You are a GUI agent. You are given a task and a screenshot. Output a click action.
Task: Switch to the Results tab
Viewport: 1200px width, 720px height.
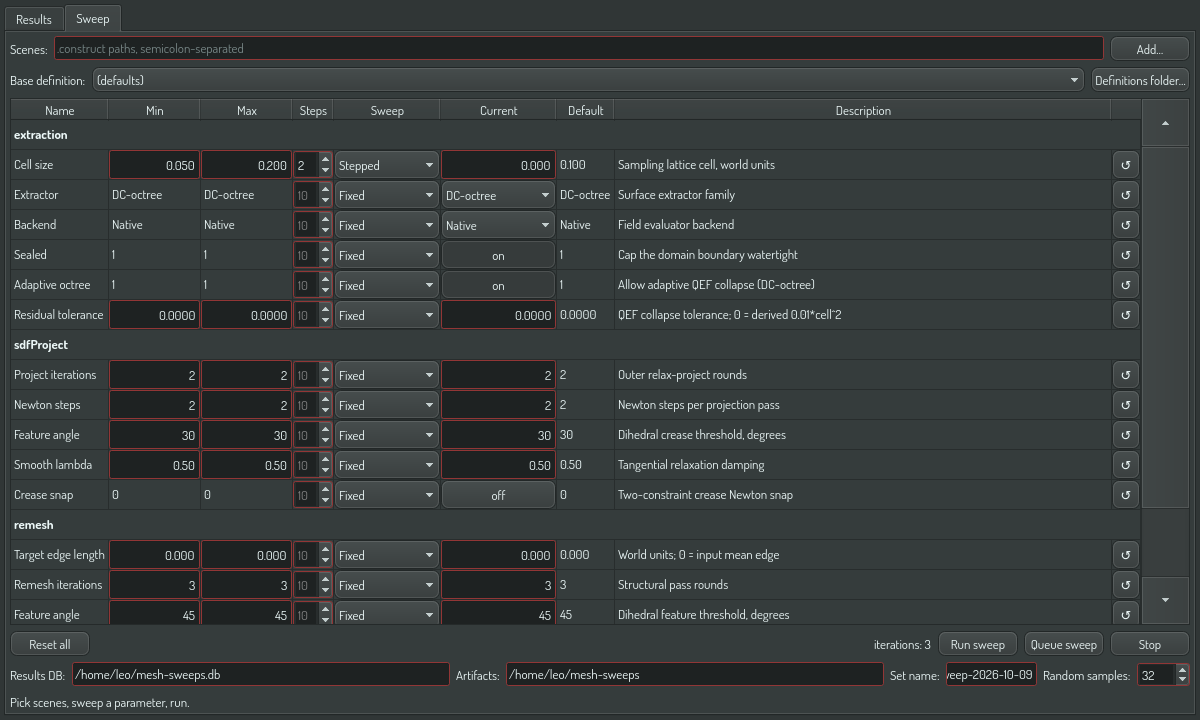(x=33, y=19)
